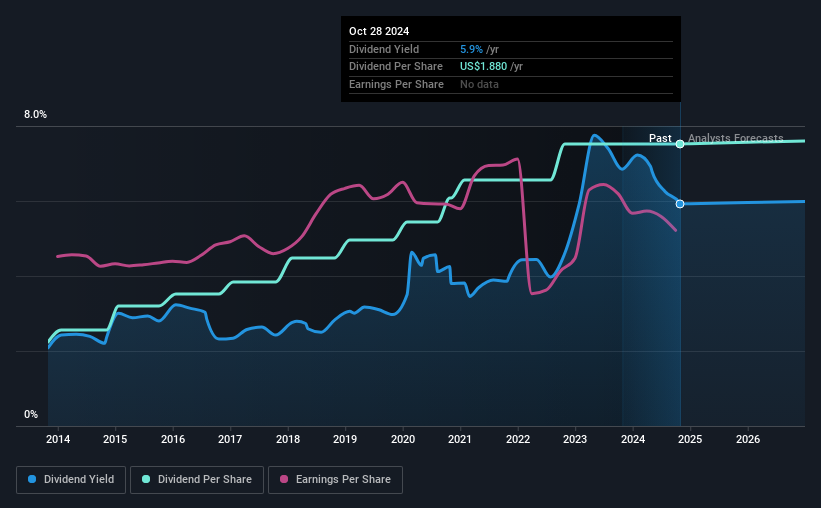Click the tooltip Earnings Per Share row label
The image size is (821, 508).
pos(396,84)
